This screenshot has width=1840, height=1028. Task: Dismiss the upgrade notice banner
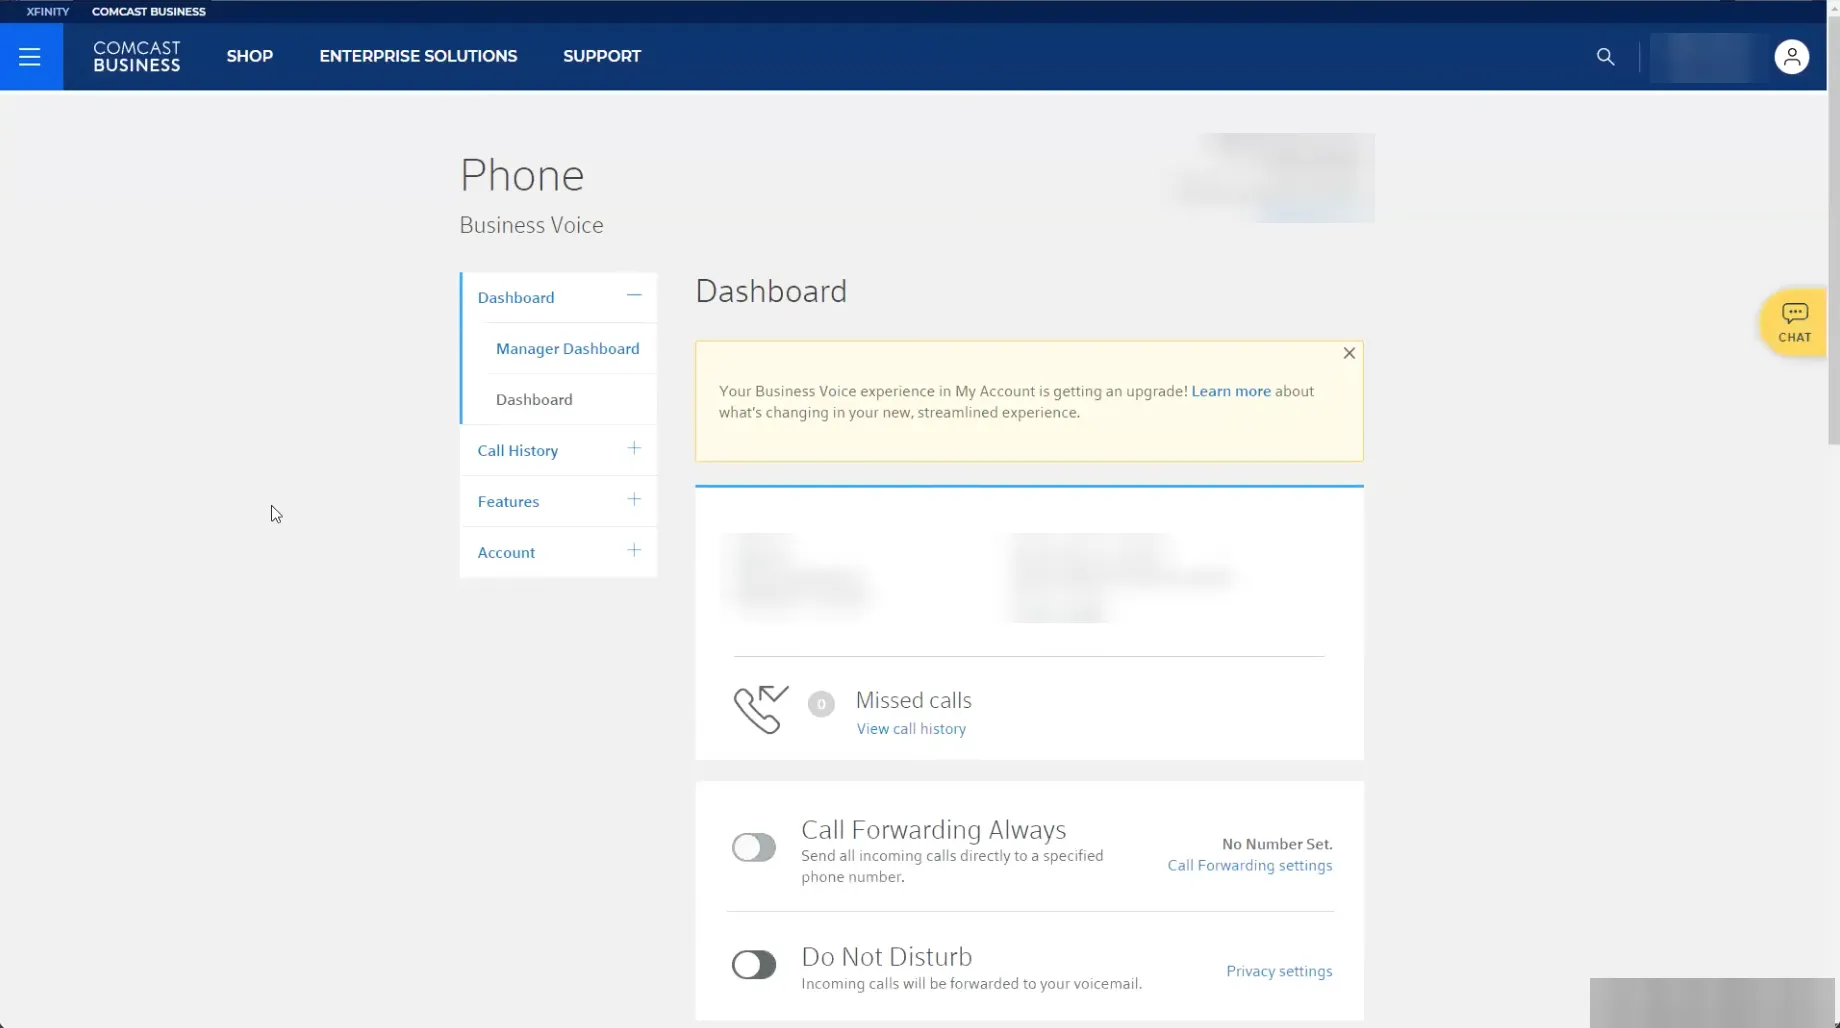[1349, 353]
